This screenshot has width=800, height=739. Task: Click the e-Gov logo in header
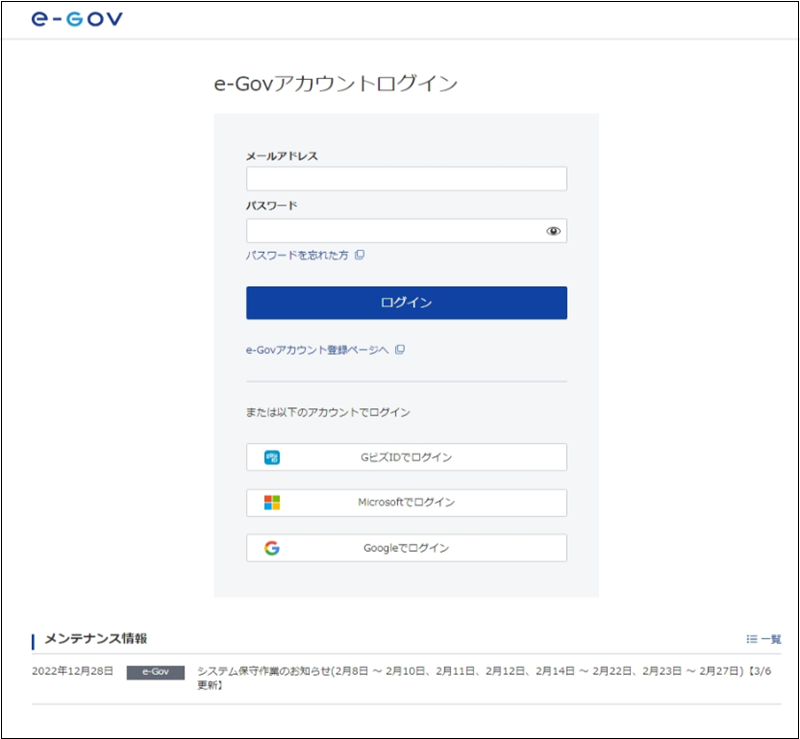click(77, 19)
